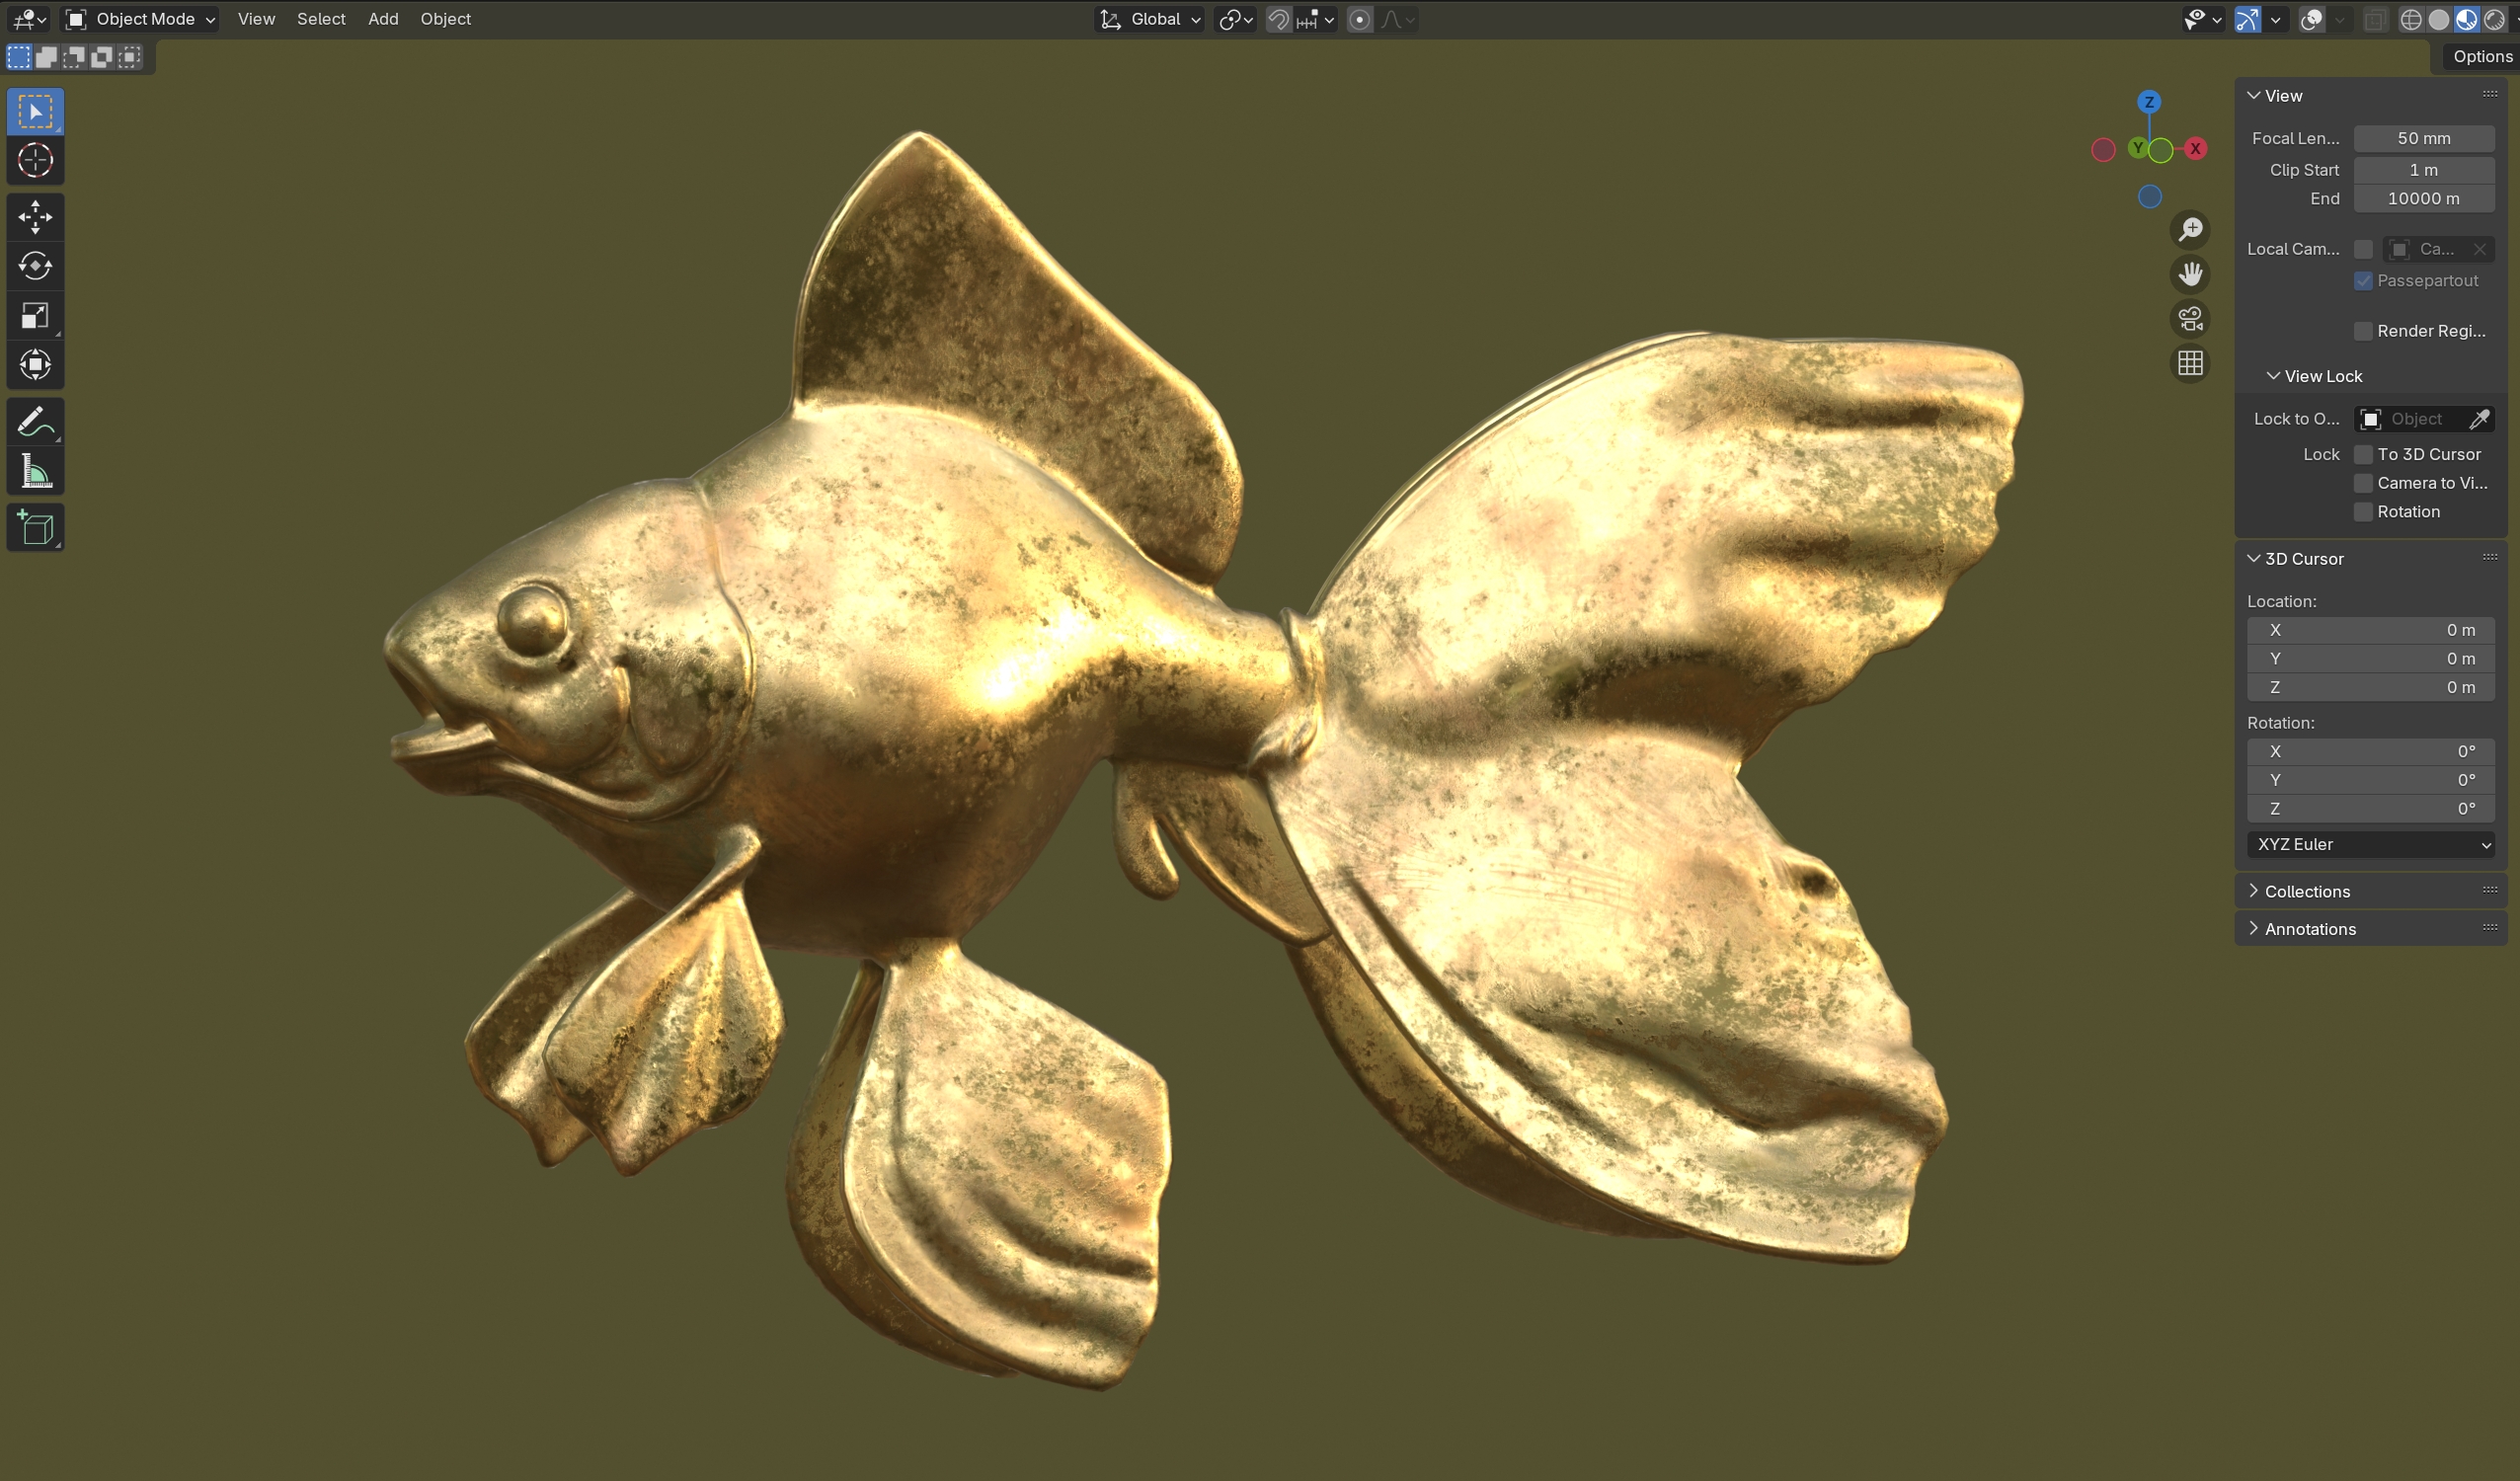This screenshot has height=1481, width=2520.
Task: Uncheck the Passepartout checkbox
Action: [2363, 281]
